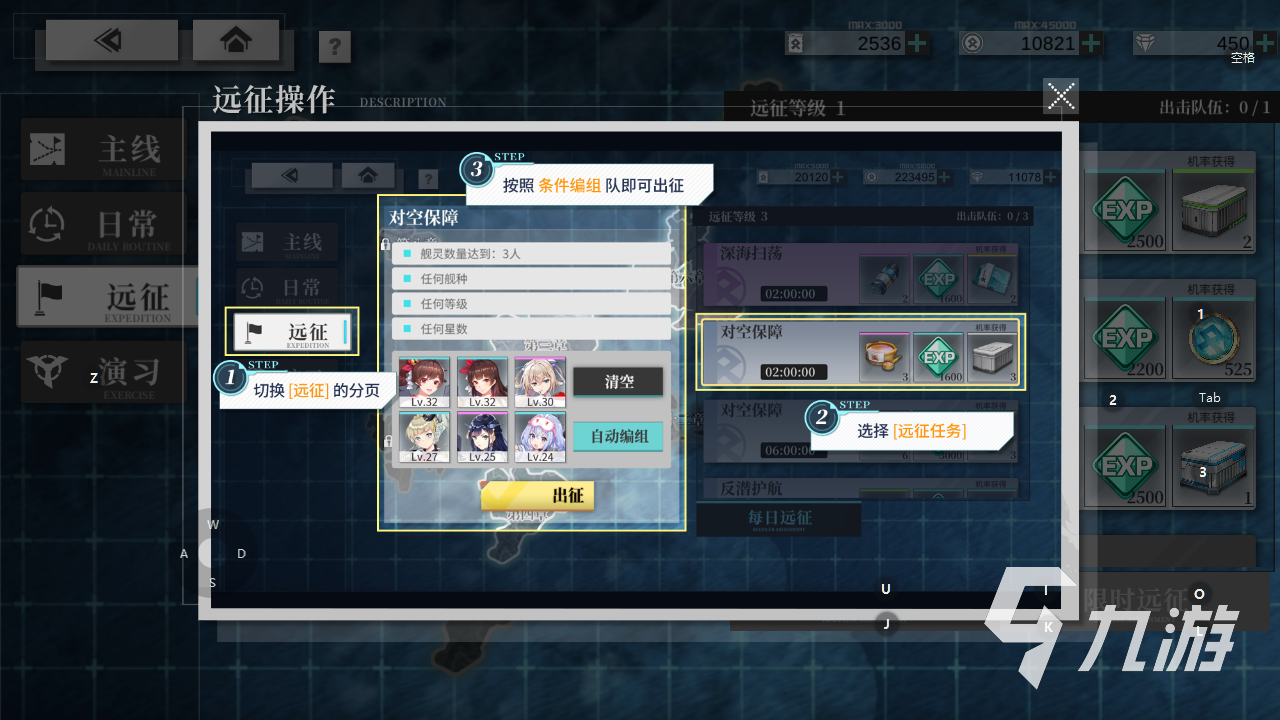The height and width of the screenshot is (720, 1280).
Task: Click the 出征 depart button
Action: 538,495
